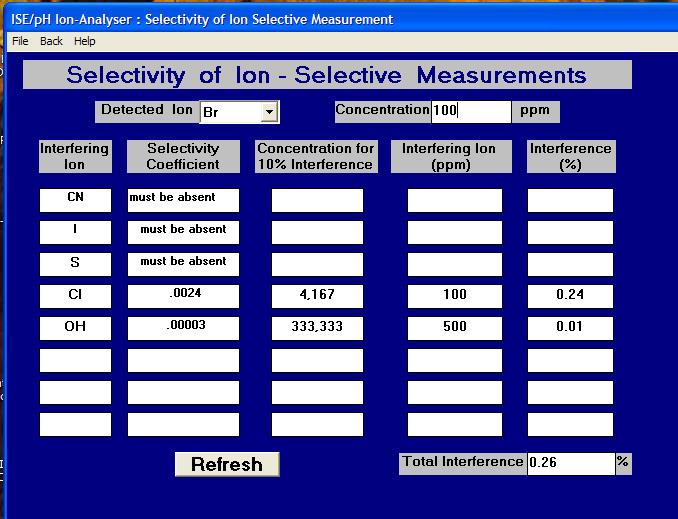Expand the Detected Ion dropdown arrow
Screen dimensions: 678x519
click(269, 112)
